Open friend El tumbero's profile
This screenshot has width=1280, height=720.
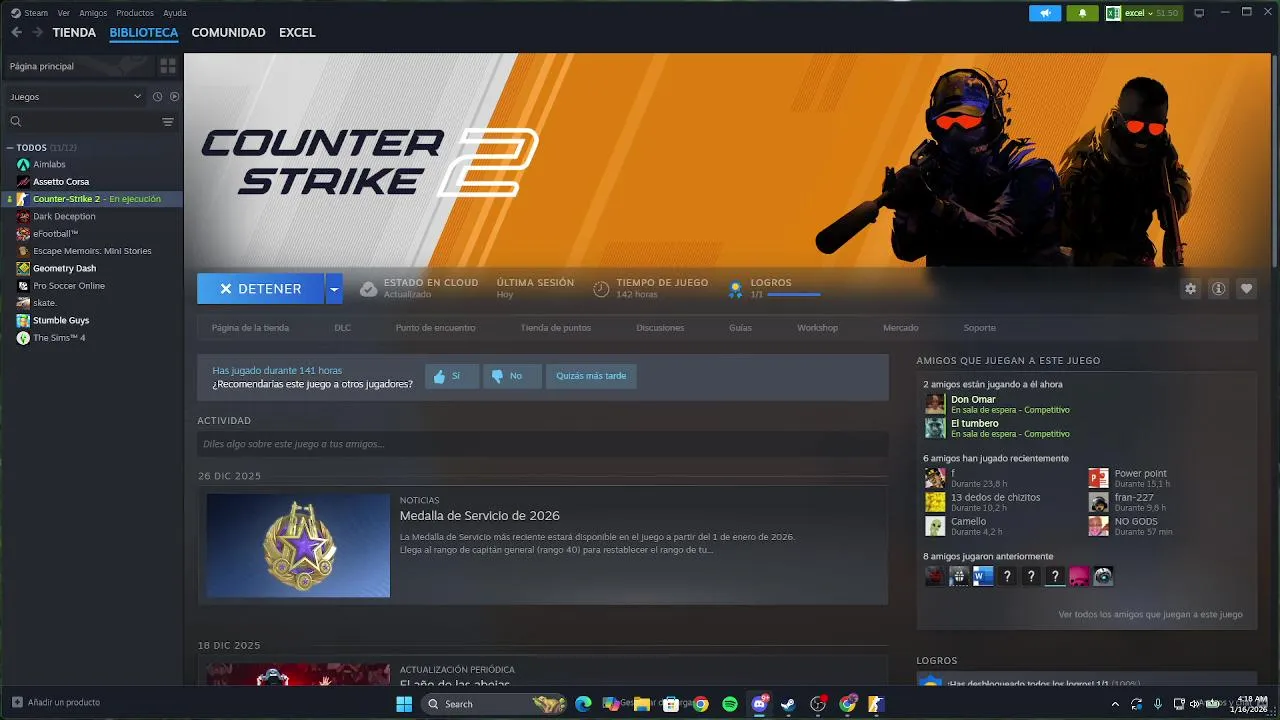click(x=974, y=424)
